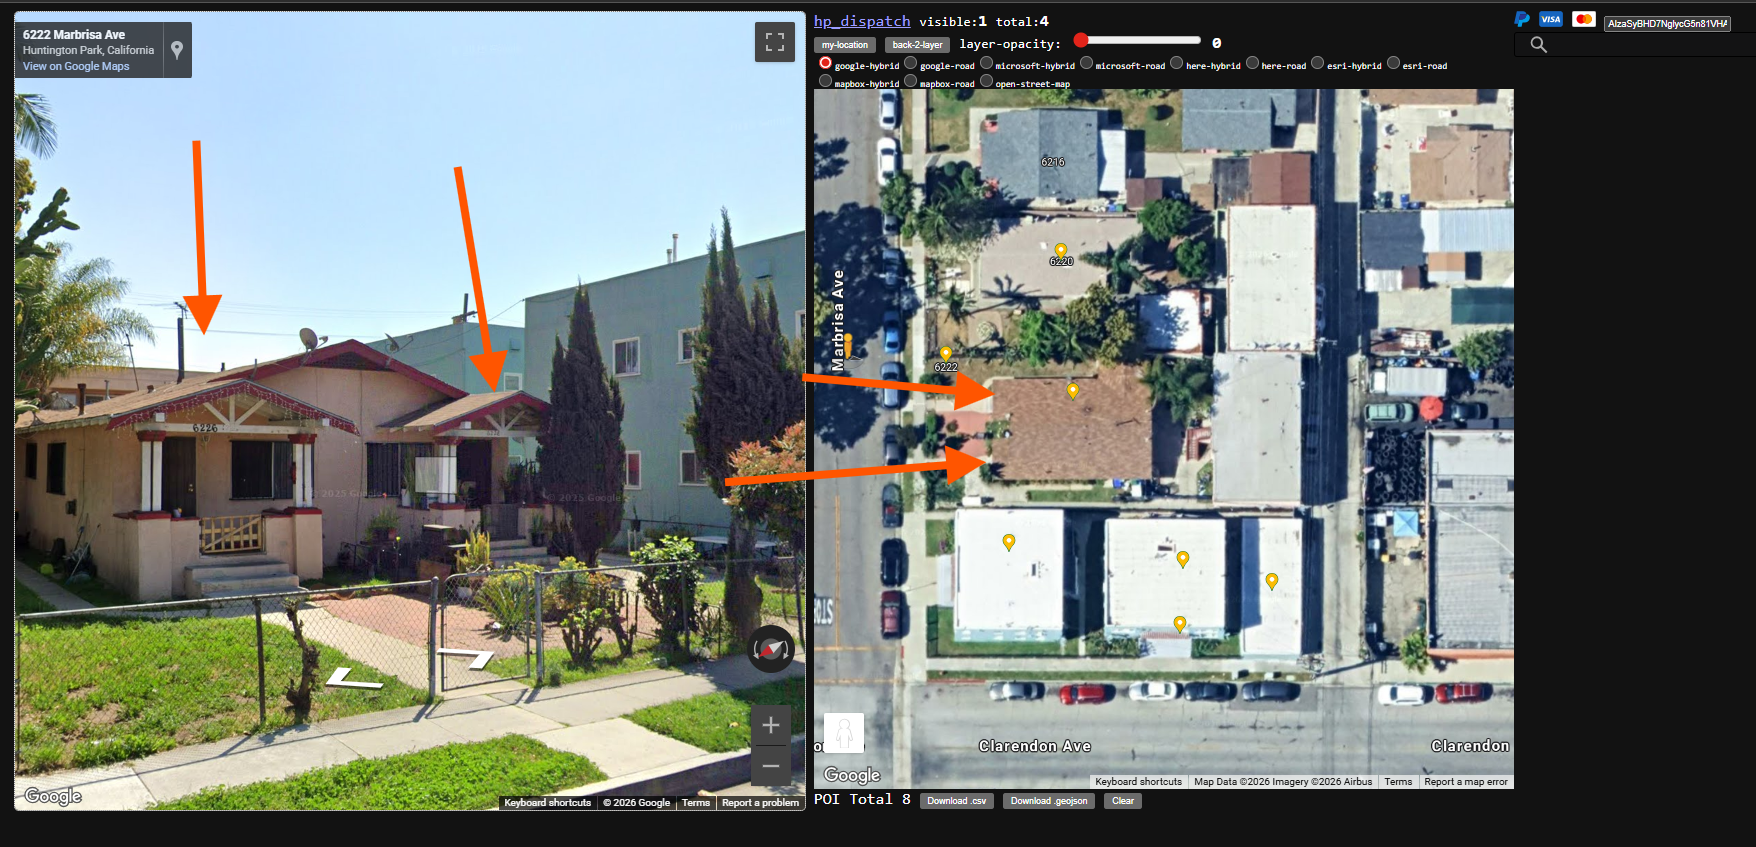Click the Street View compass icon
This screenshot has height=847, width=1756.
tap(771, 650)
